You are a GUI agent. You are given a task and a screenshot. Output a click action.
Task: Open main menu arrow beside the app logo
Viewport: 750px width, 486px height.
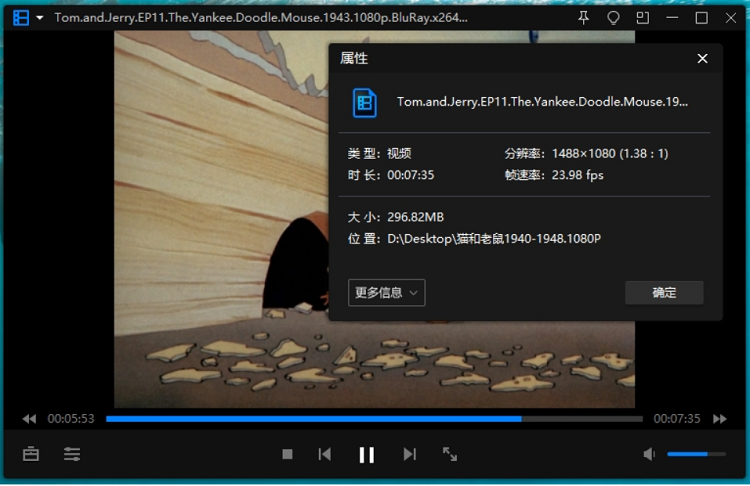pyautogui.click(x=40, y=18)
